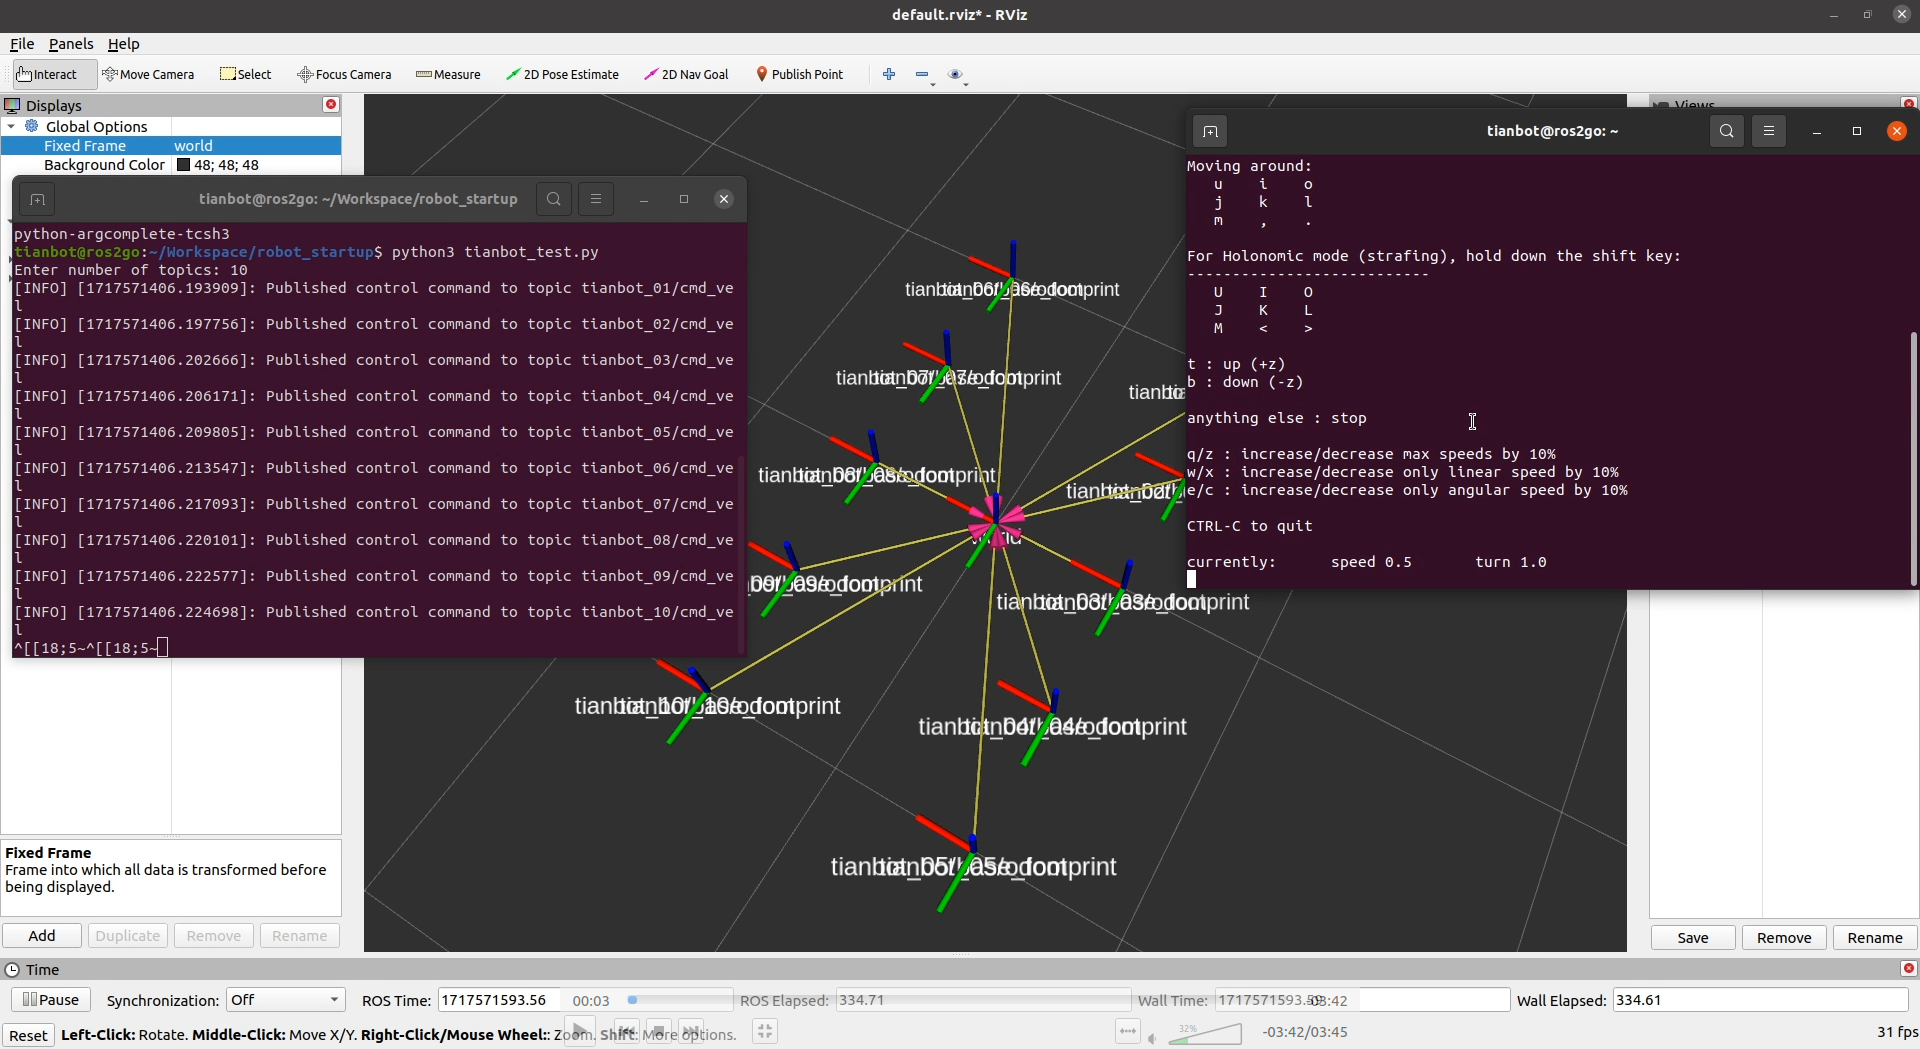This screenshot has height=1049, width=1920.
Task: Click the Displays panel monitor icon
Action: [x=12, y=105]
